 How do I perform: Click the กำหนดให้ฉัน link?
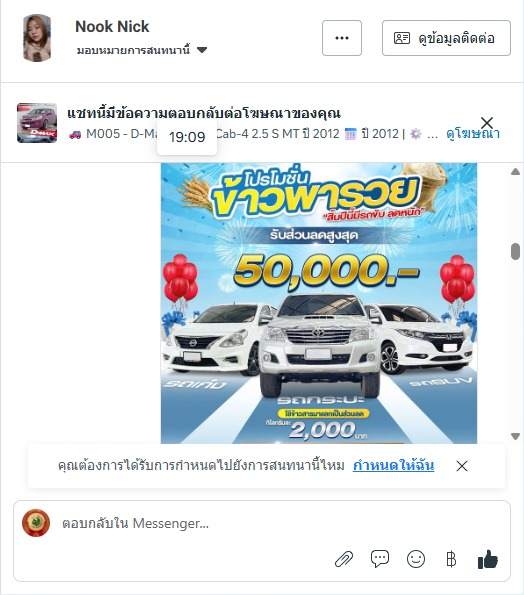tap(393, 466)
